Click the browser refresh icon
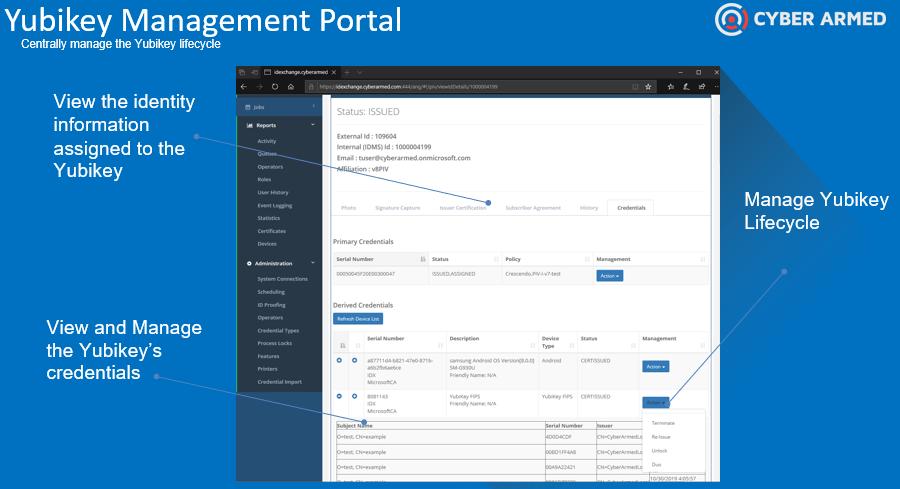The image size is (900, 489). tap(275, 87)
